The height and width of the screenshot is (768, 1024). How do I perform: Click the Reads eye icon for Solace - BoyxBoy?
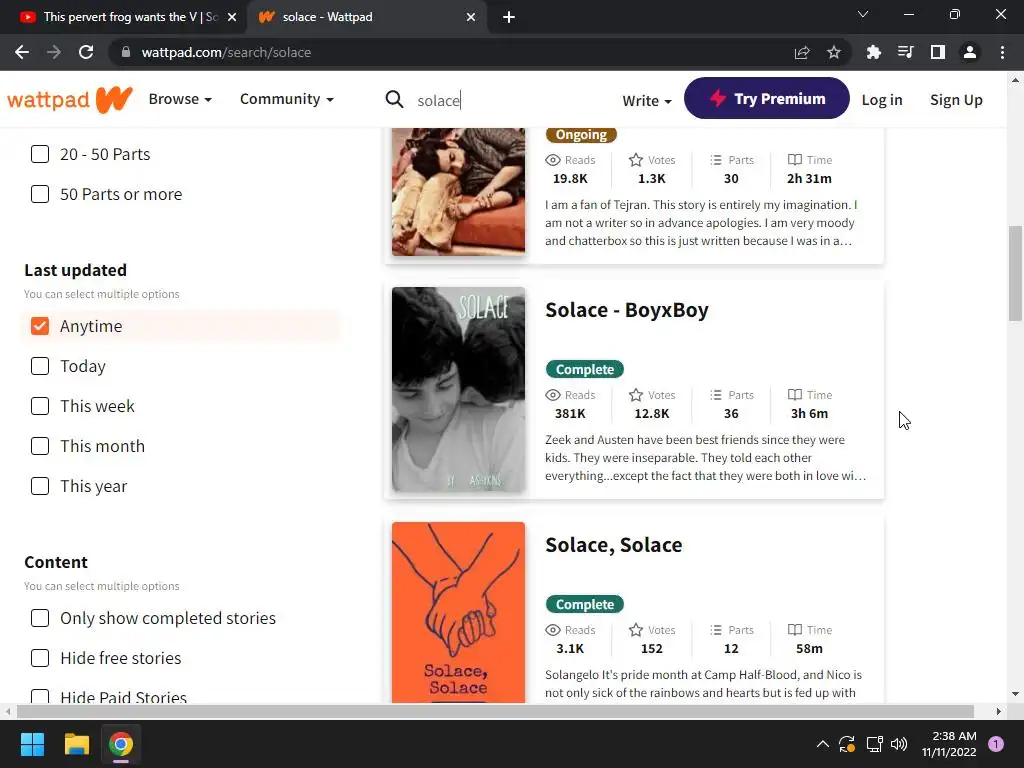pyautogui.click(x=553, y=395)
